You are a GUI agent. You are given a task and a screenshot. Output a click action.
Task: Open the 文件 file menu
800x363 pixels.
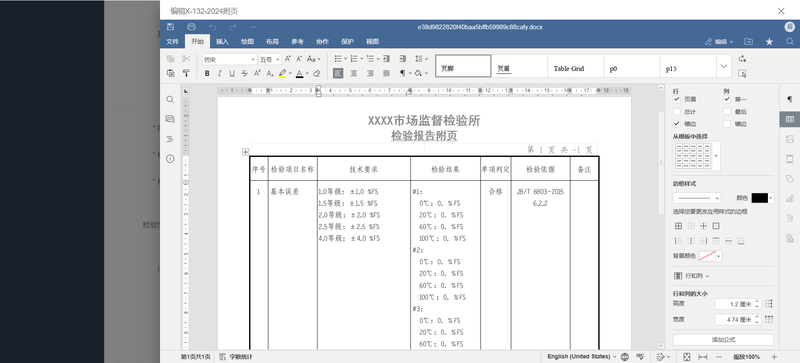(x=172, y=42)
